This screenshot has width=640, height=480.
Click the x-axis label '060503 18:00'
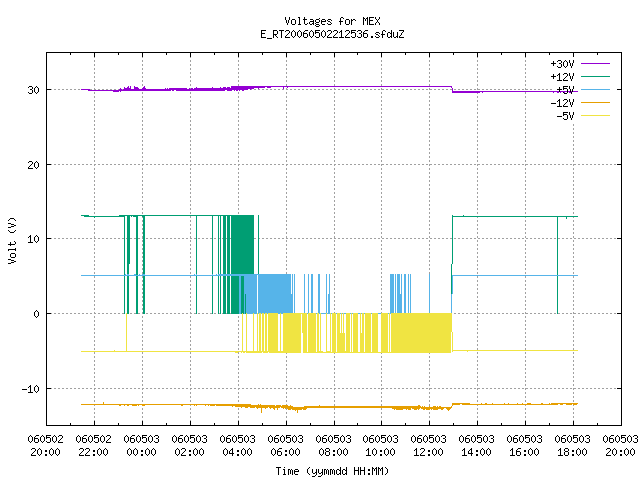coord(572,446)
